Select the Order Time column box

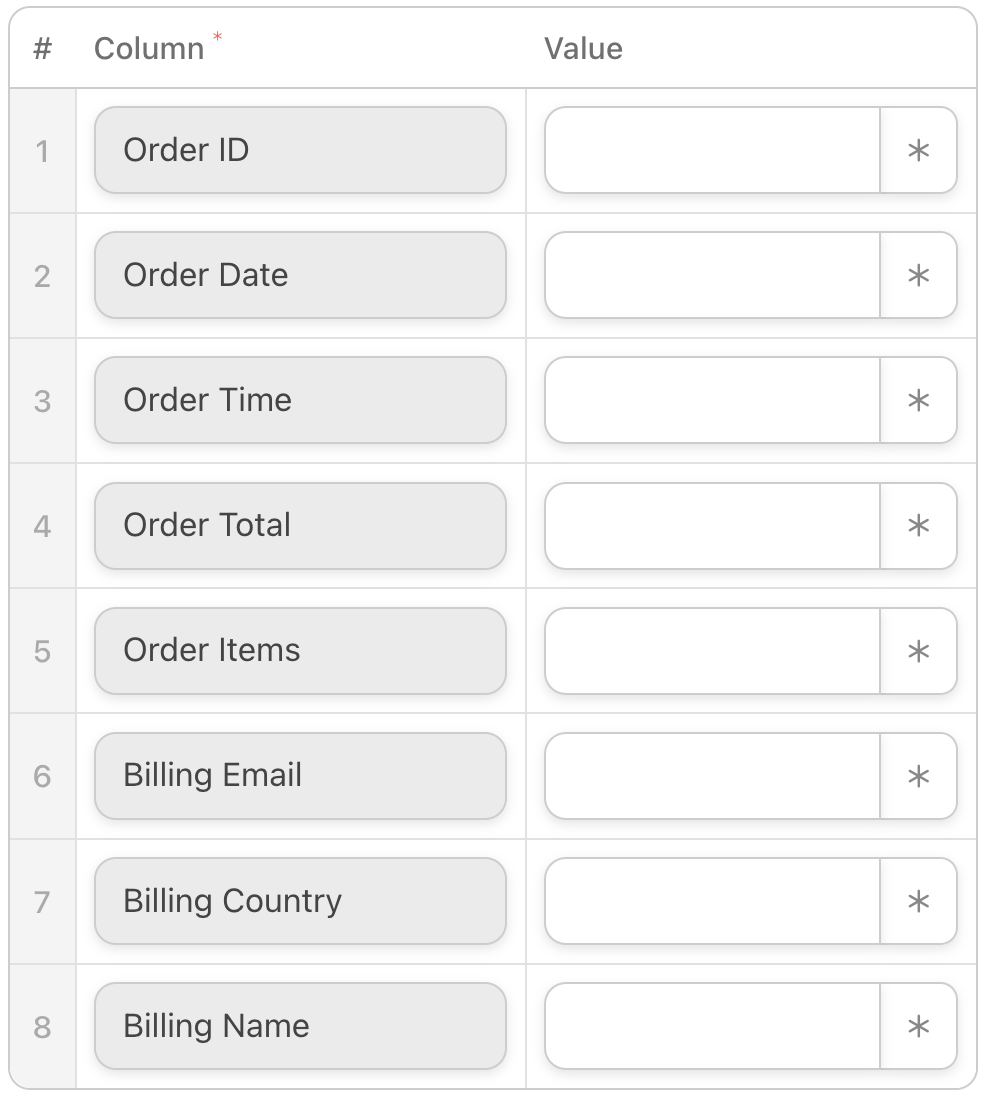pyautogui.click(x=300, y=401)
